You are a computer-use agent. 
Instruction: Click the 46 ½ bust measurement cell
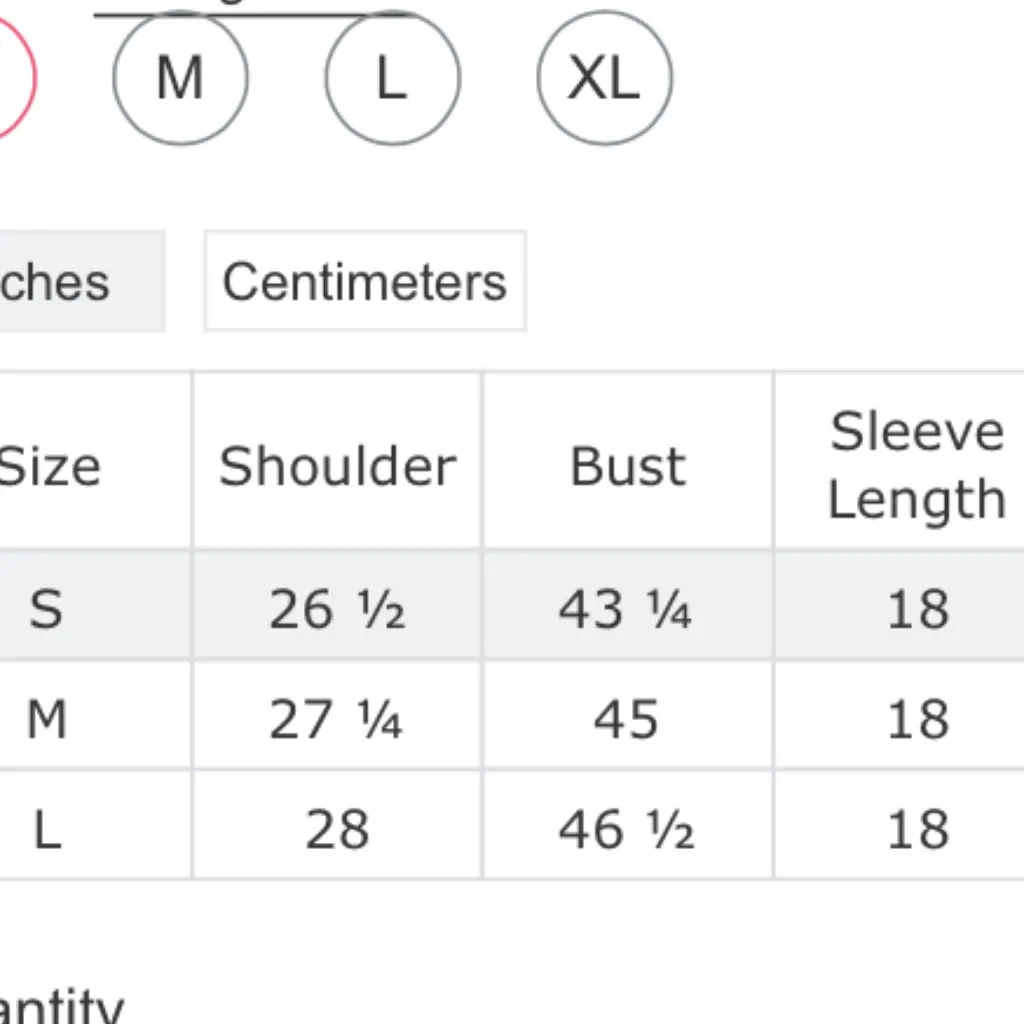click(626, 829)
